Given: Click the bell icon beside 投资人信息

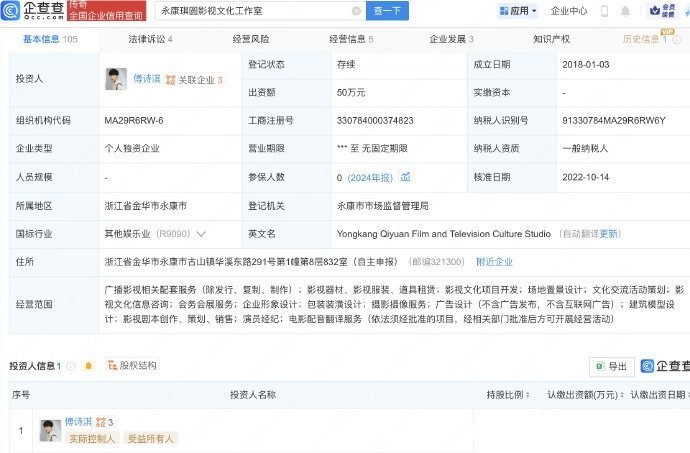Looking at the screenshot, I should click(x=88, y=366).
